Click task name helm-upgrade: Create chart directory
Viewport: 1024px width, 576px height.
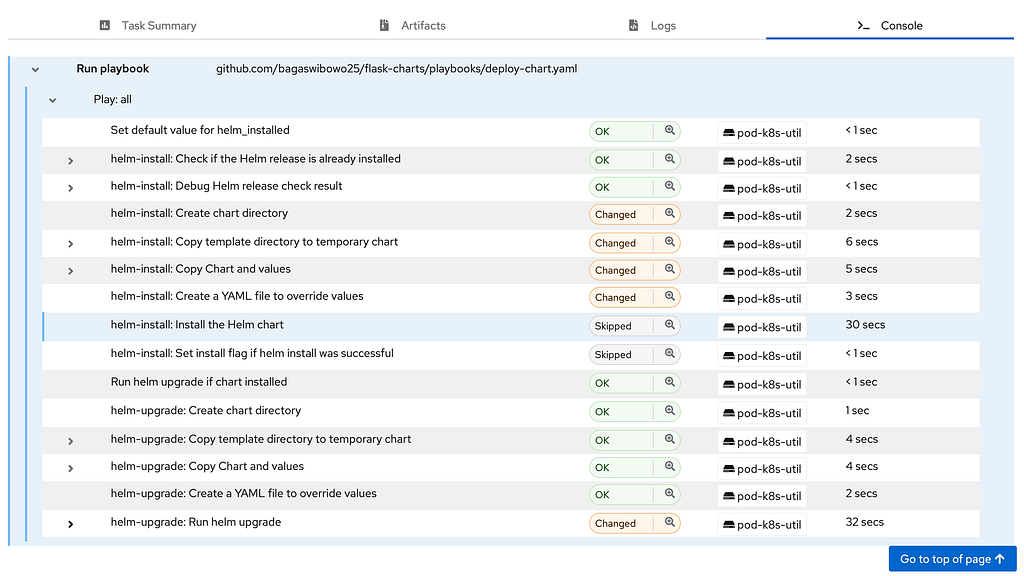206,411
